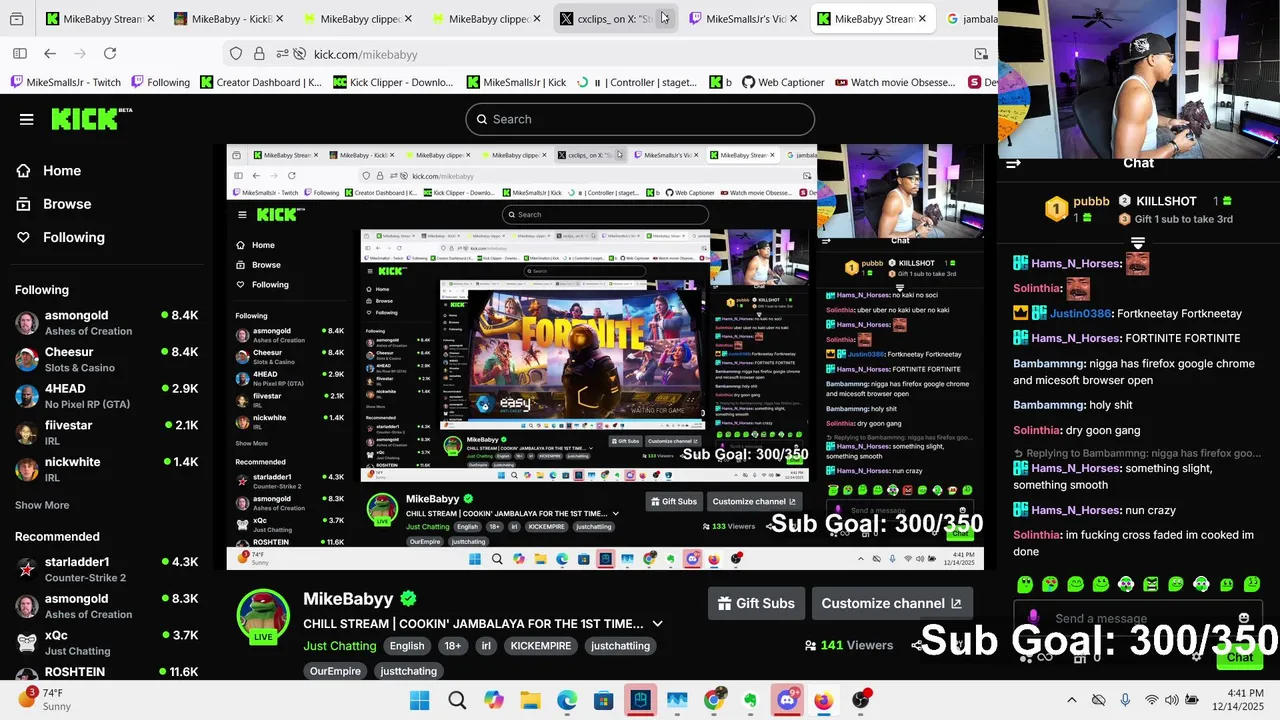The height and width of the screenshot is (720, 1280).
Task: Open the Windows Start menu
Action: 419,700
